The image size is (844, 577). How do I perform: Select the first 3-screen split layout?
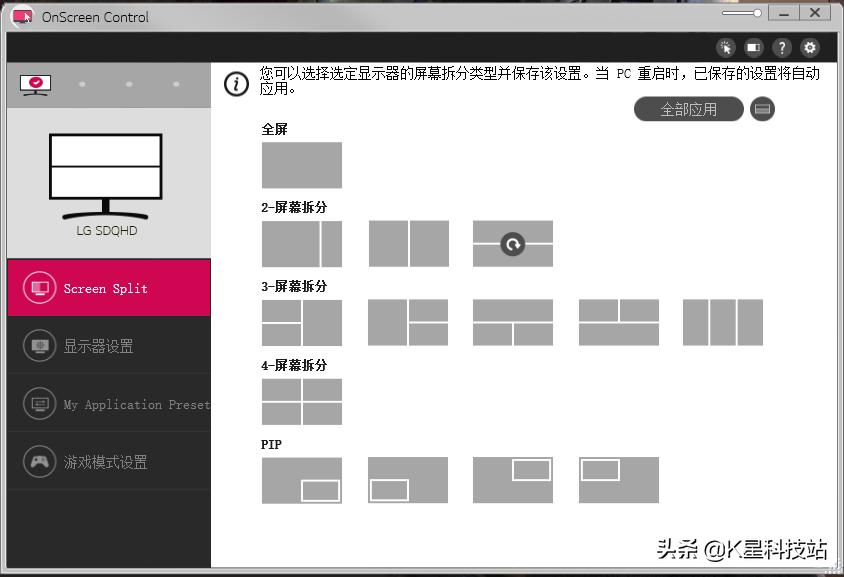[x=301, y=322]
